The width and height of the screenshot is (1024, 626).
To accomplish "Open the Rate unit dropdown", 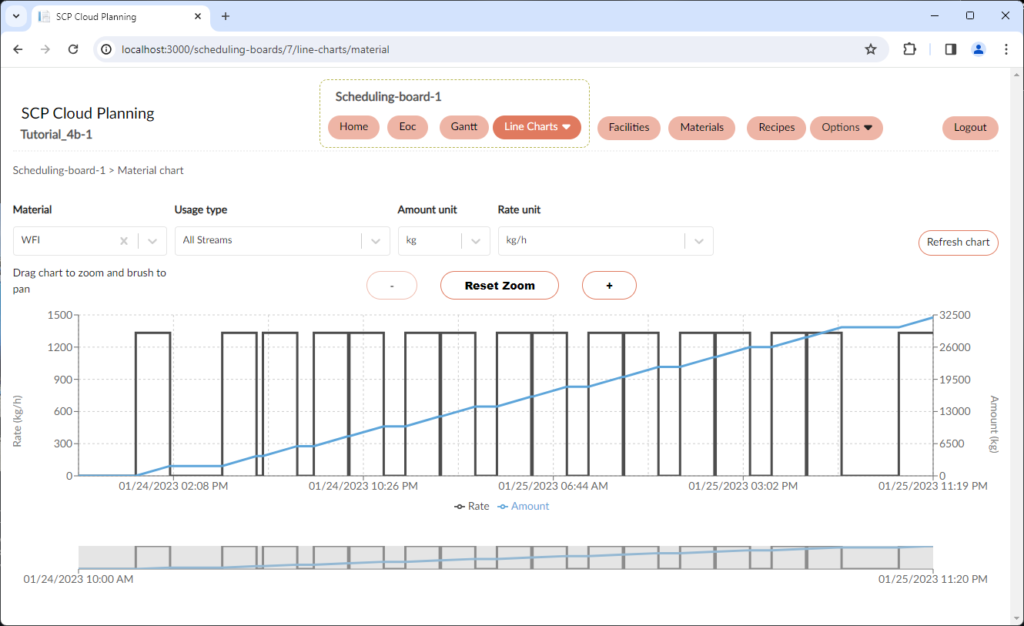I will (x=697, y=240).
